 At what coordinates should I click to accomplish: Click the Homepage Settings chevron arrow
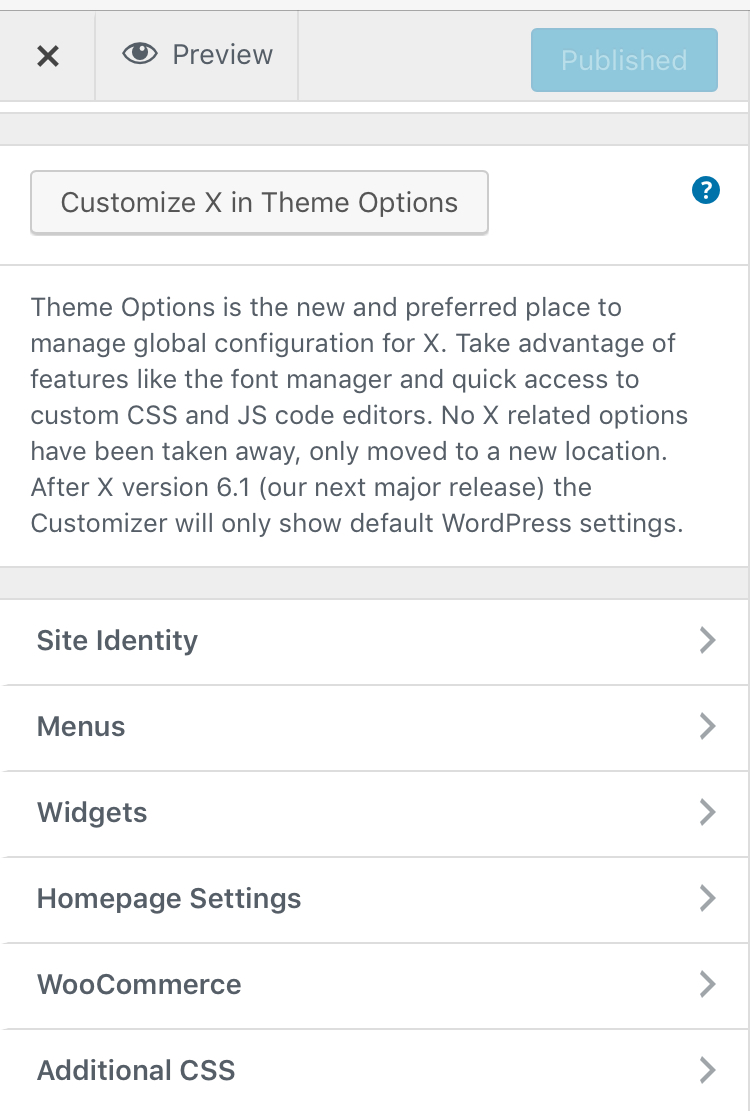click(x=708, y=898)
